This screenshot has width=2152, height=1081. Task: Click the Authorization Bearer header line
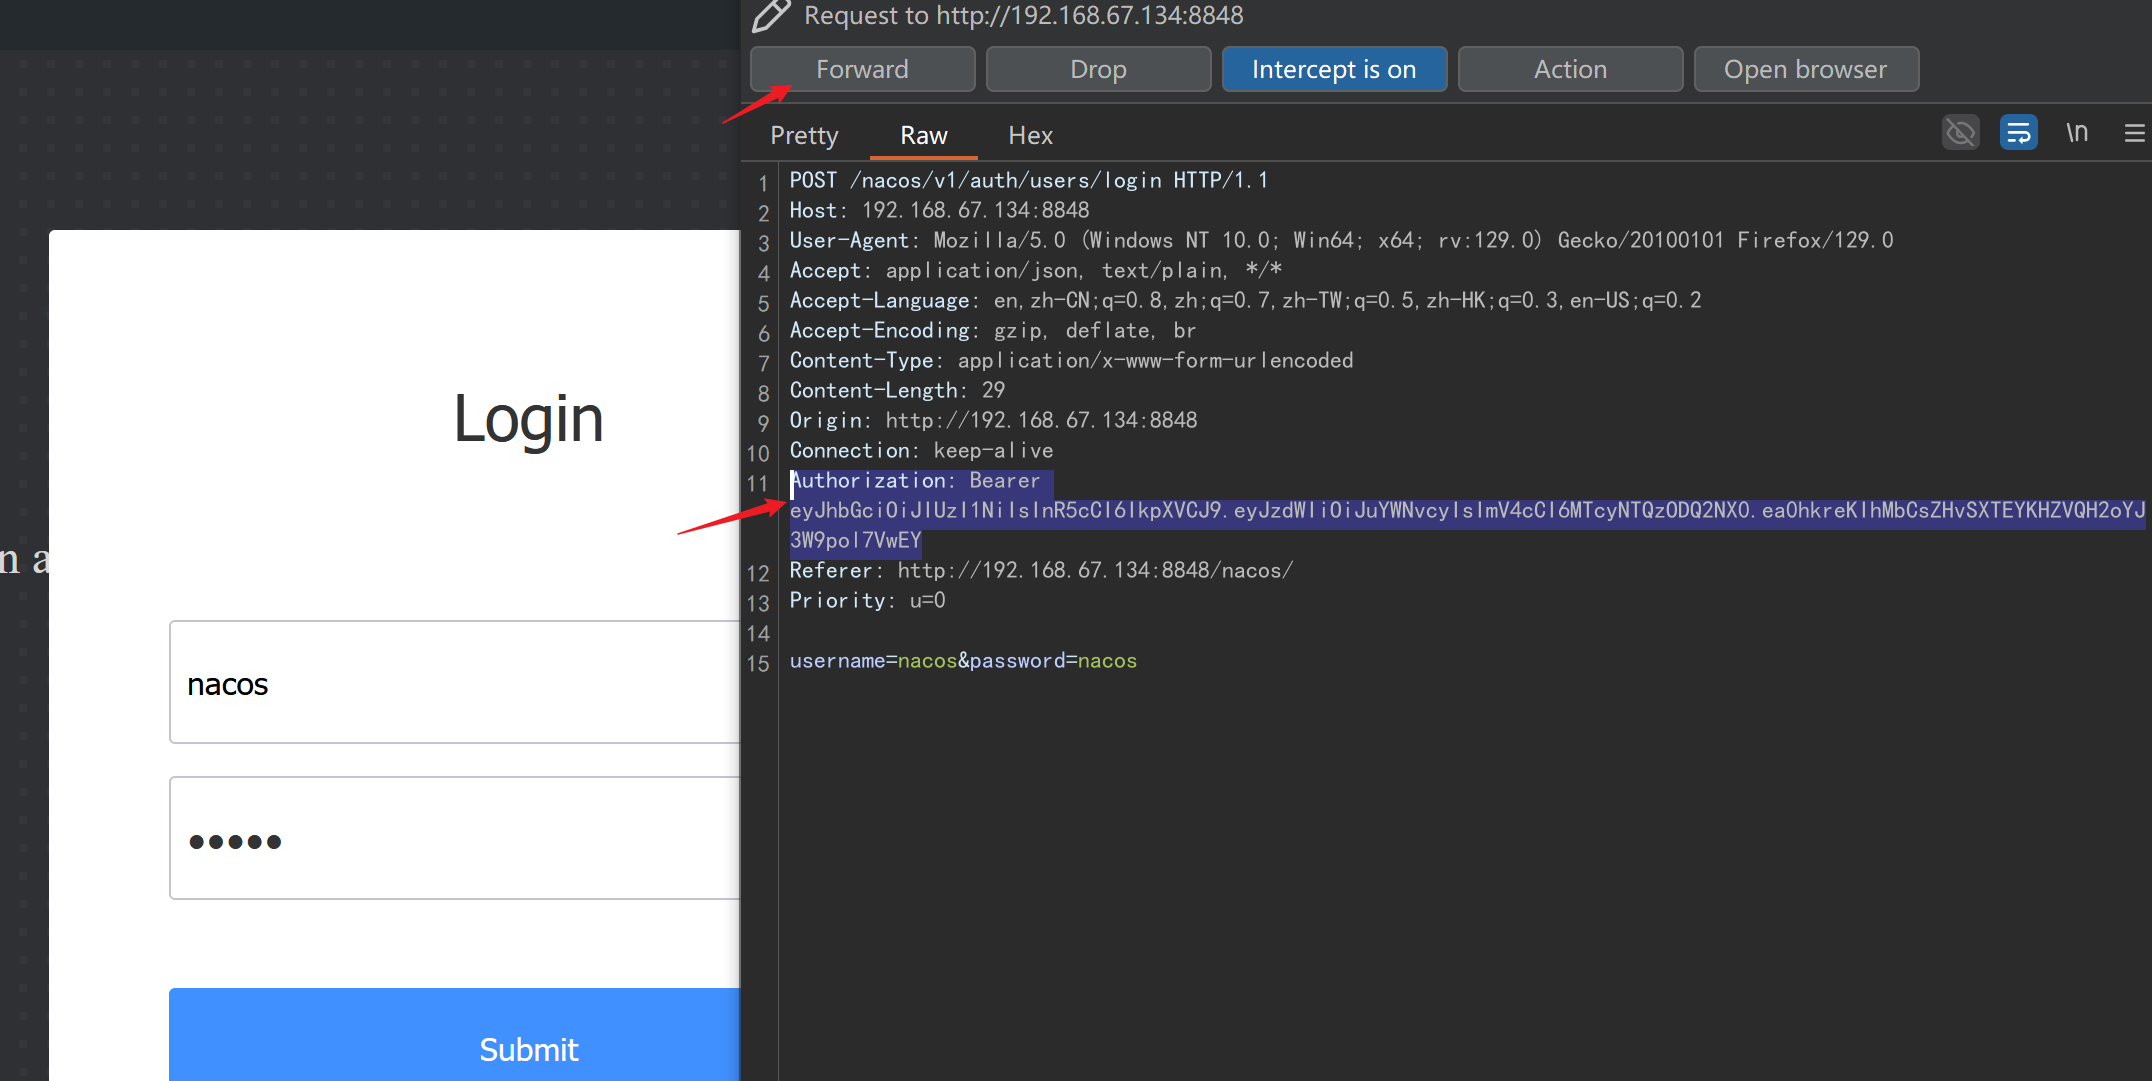915,481
